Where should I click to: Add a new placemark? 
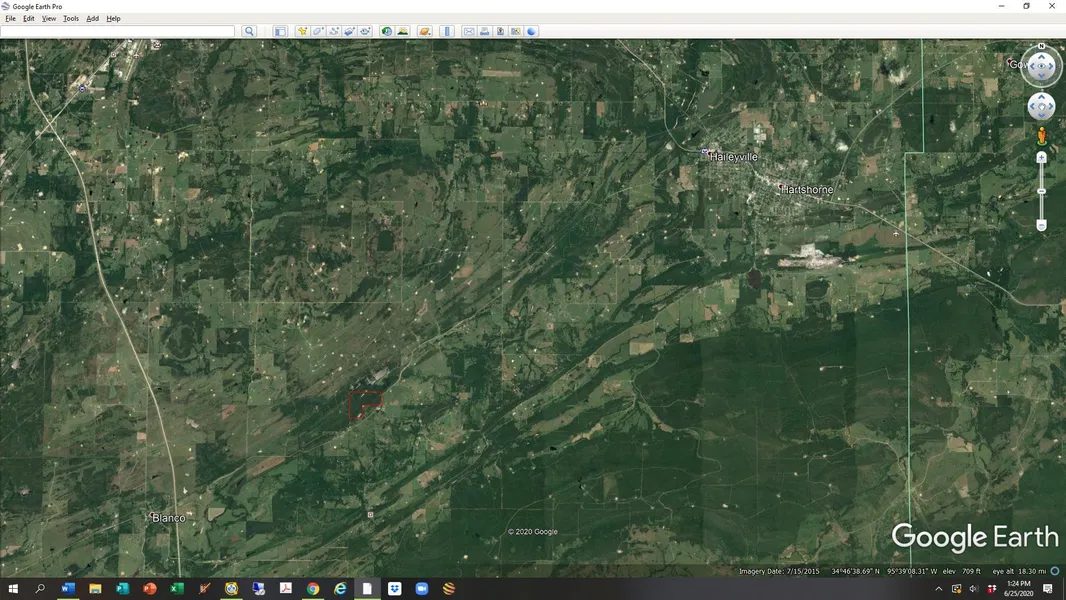tap(302, 31)
